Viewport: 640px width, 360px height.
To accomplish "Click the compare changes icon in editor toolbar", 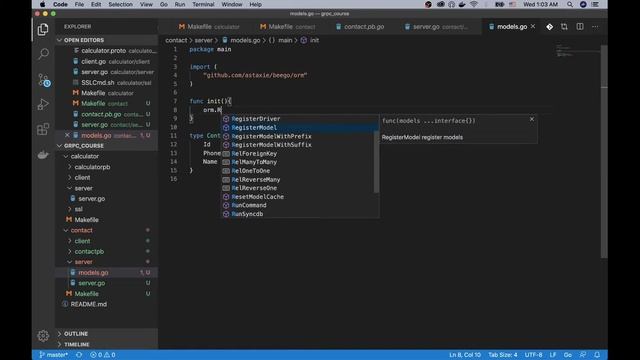I will [x=564, y=27].
